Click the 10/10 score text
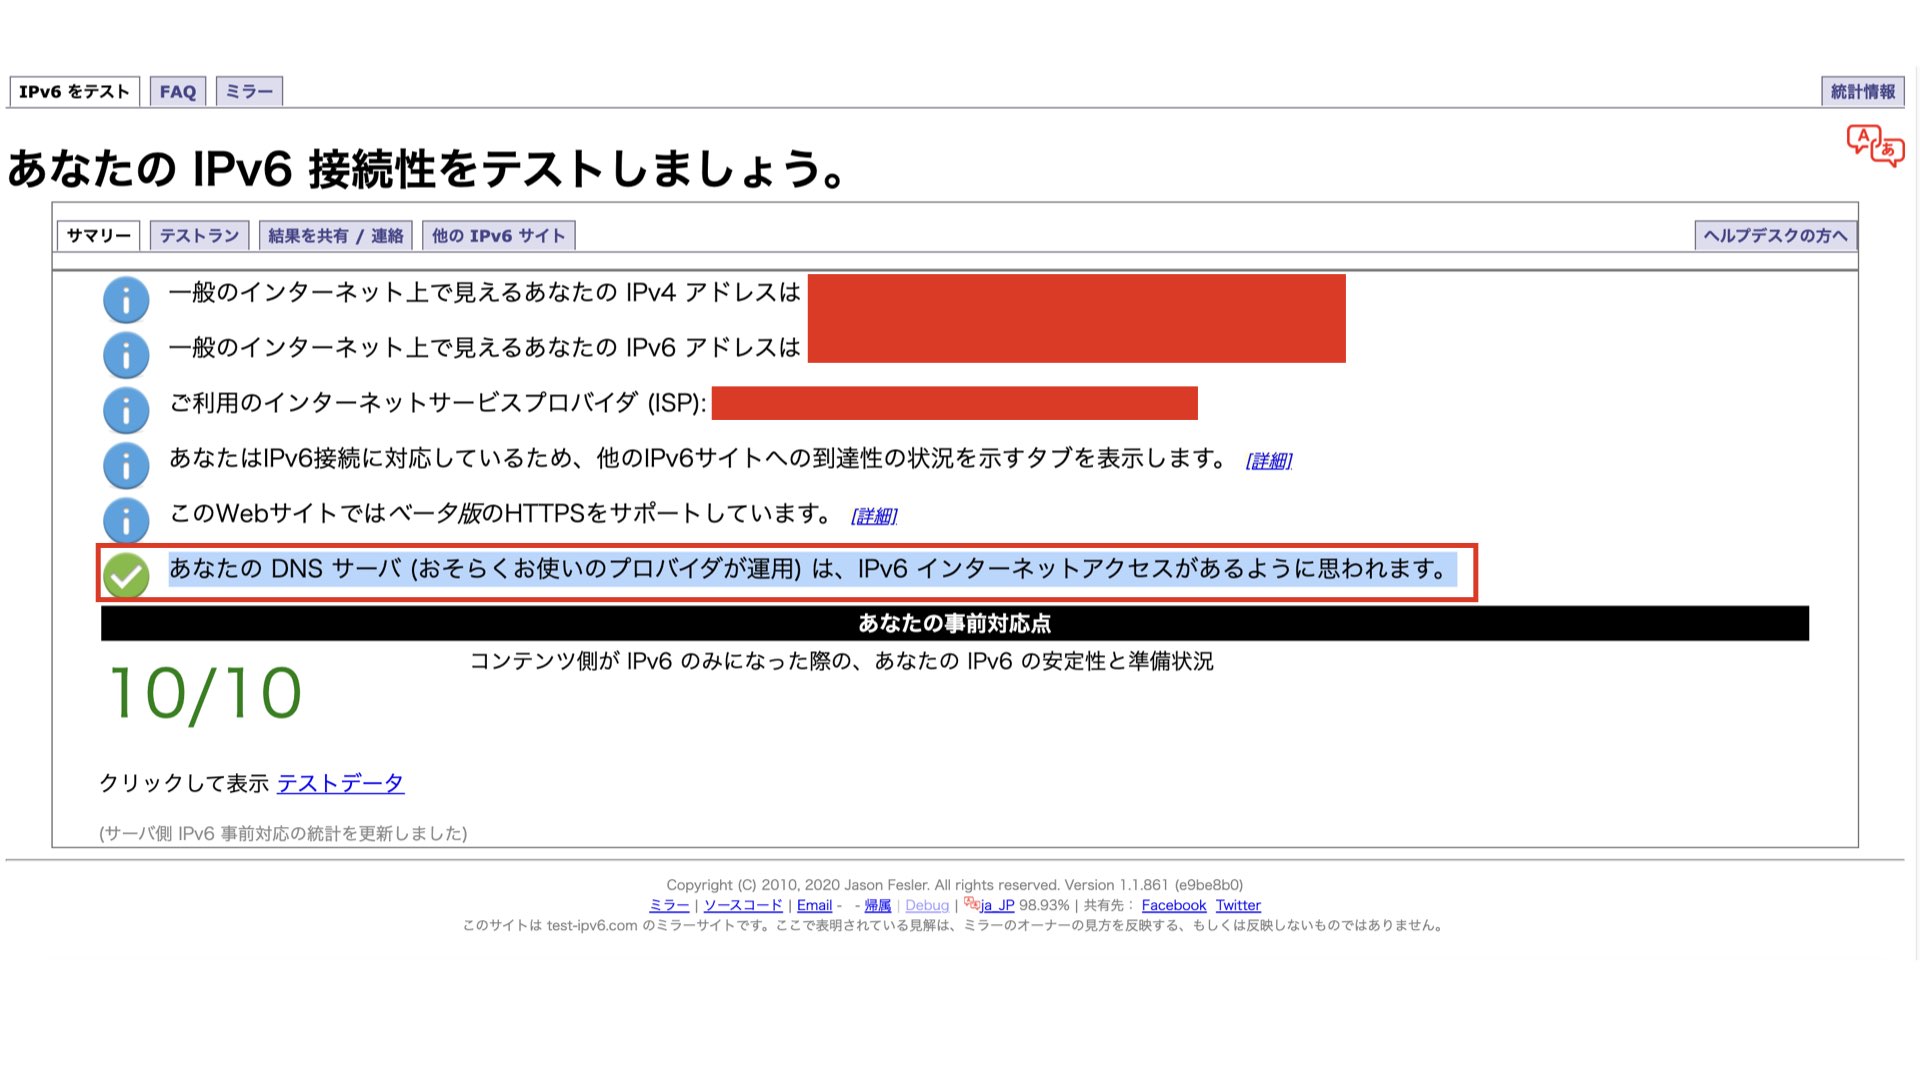Viewport: 1920px width, 1080px height. pyautogui.click(x=205, y=694)
